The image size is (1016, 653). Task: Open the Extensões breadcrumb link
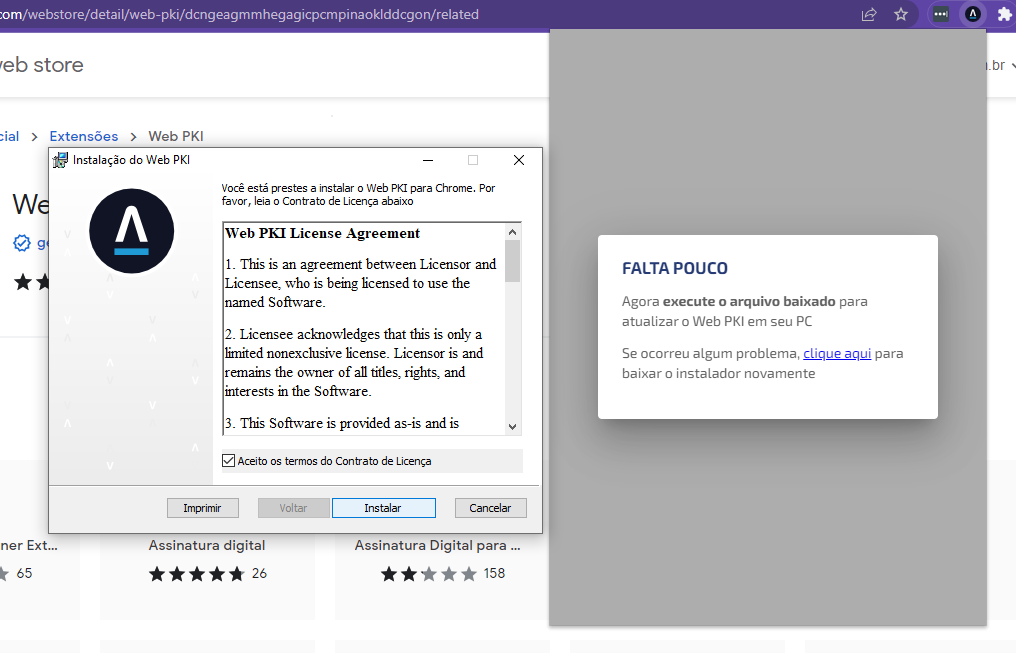pos(84,136)
